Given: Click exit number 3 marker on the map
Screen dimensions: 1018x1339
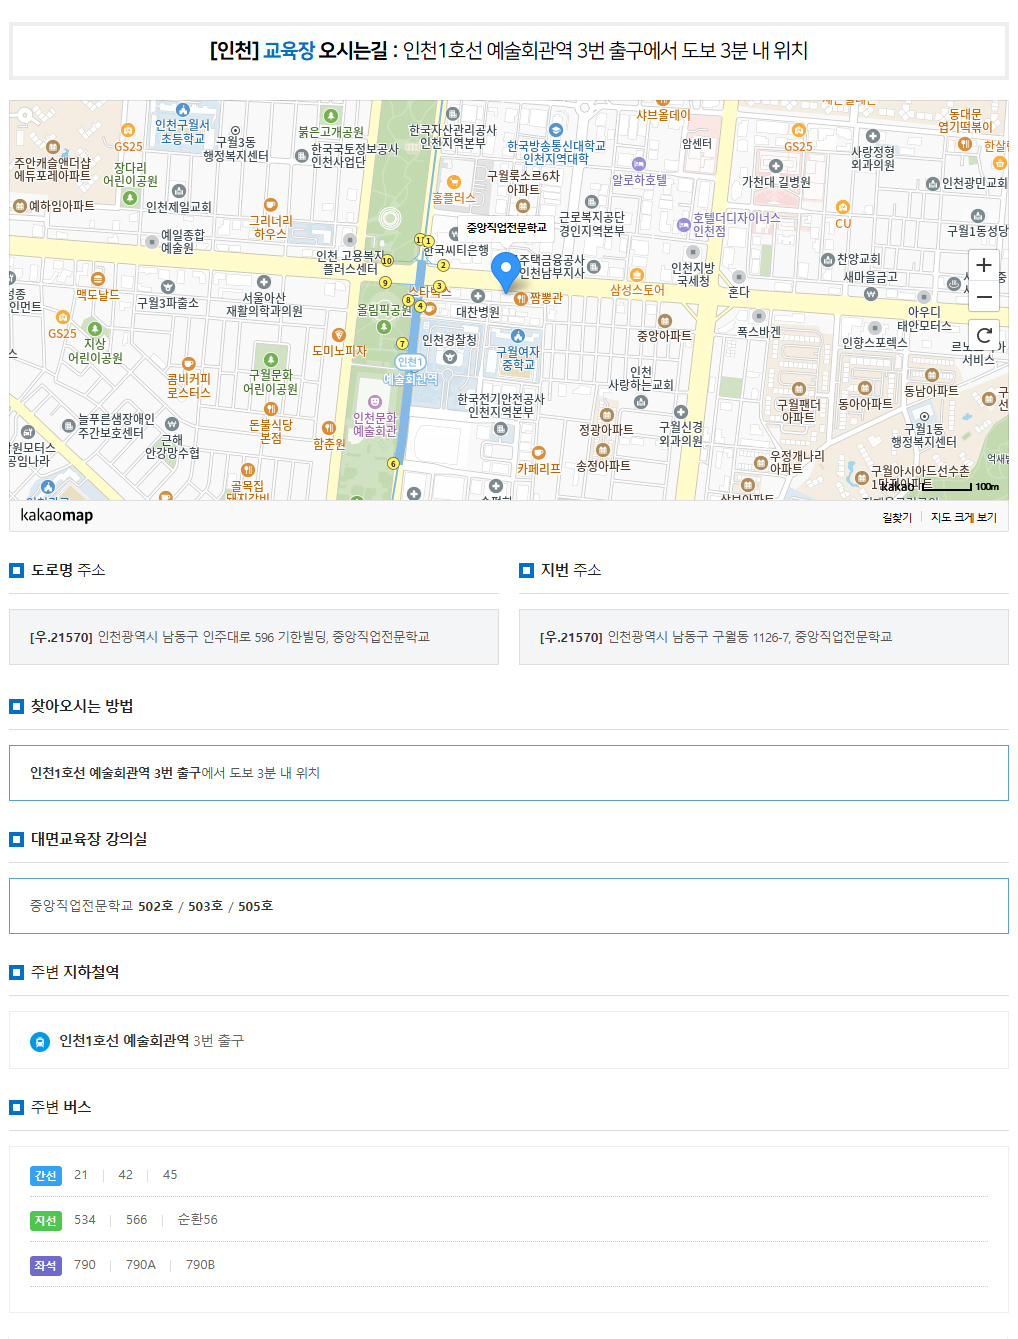Looking at the screenshot, I should click(439, 287).
